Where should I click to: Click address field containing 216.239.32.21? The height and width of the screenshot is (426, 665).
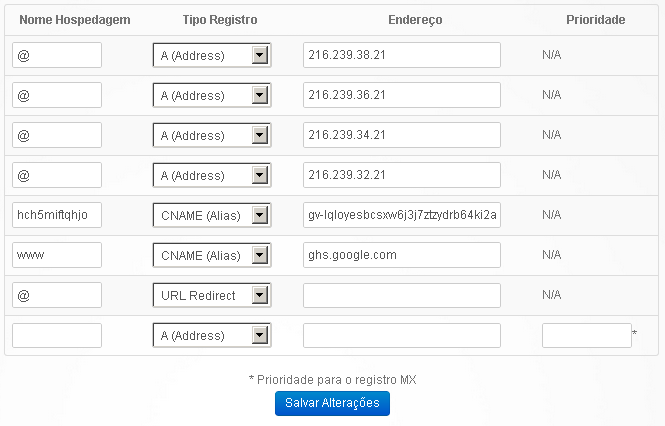click(x=402, y=175)
